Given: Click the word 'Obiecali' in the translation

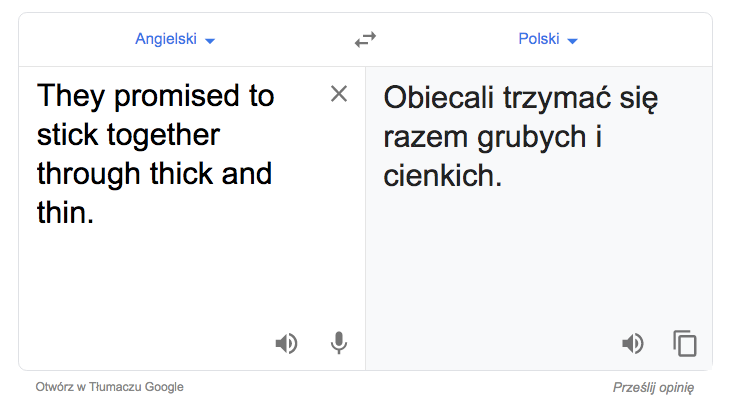Looking at the screenshot, I should [439, 98].
